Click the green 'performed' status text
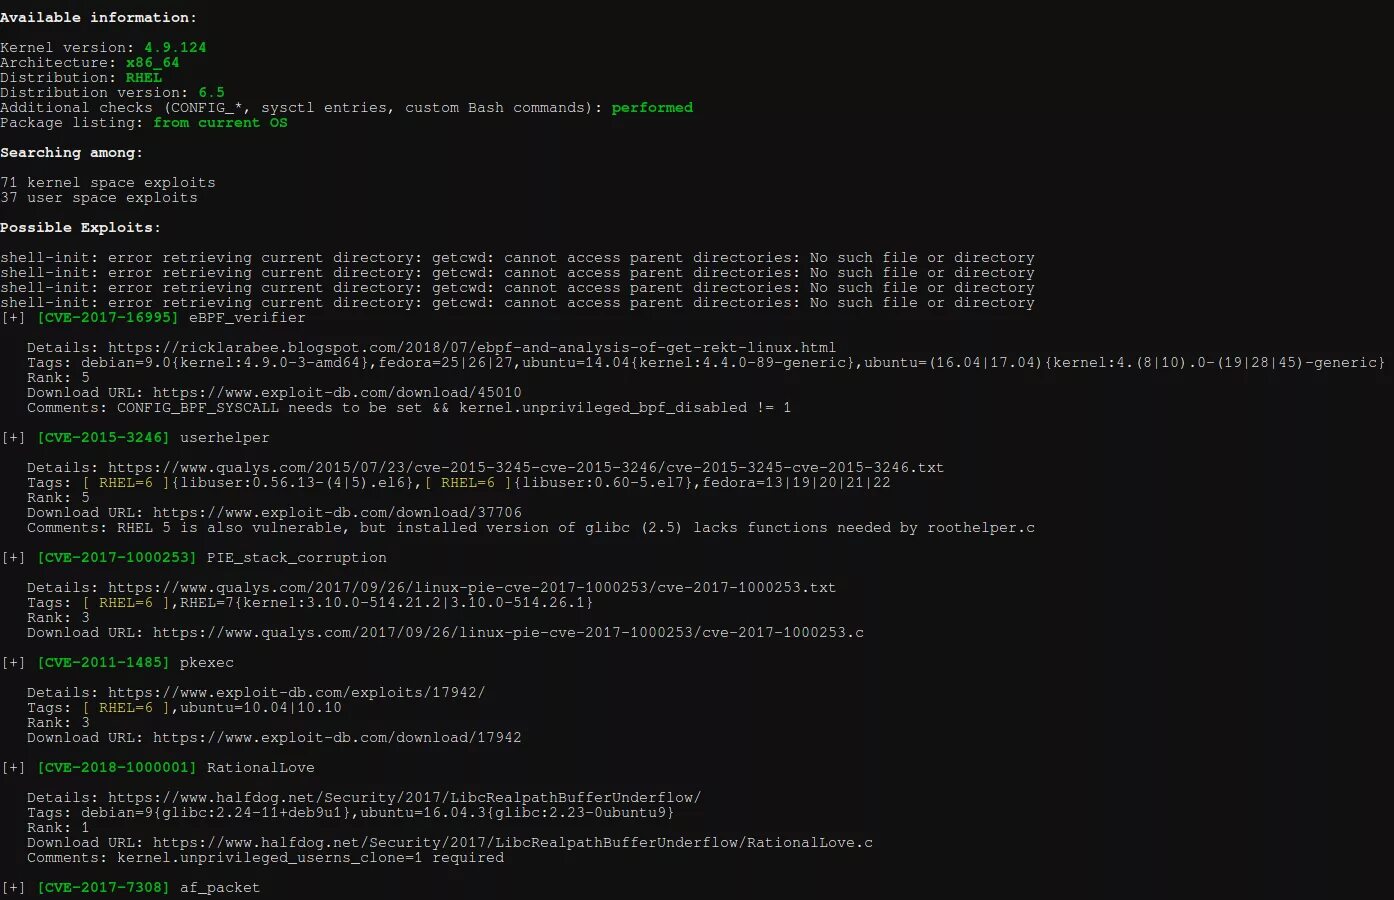The height and width of the screenshot is (900, 1394). [652, 107]
